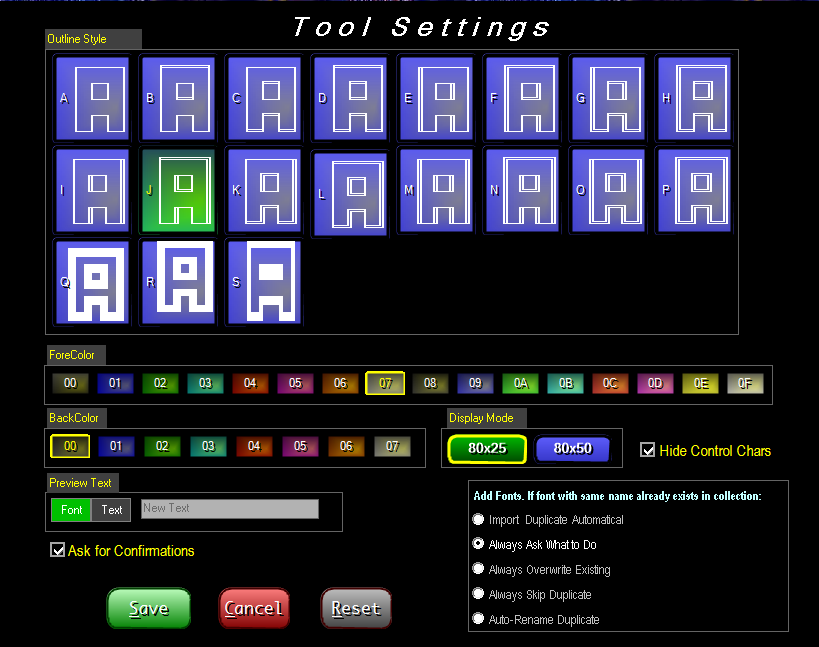
Task: Switch Preview Text to Font mode
Action: (71, 509)
